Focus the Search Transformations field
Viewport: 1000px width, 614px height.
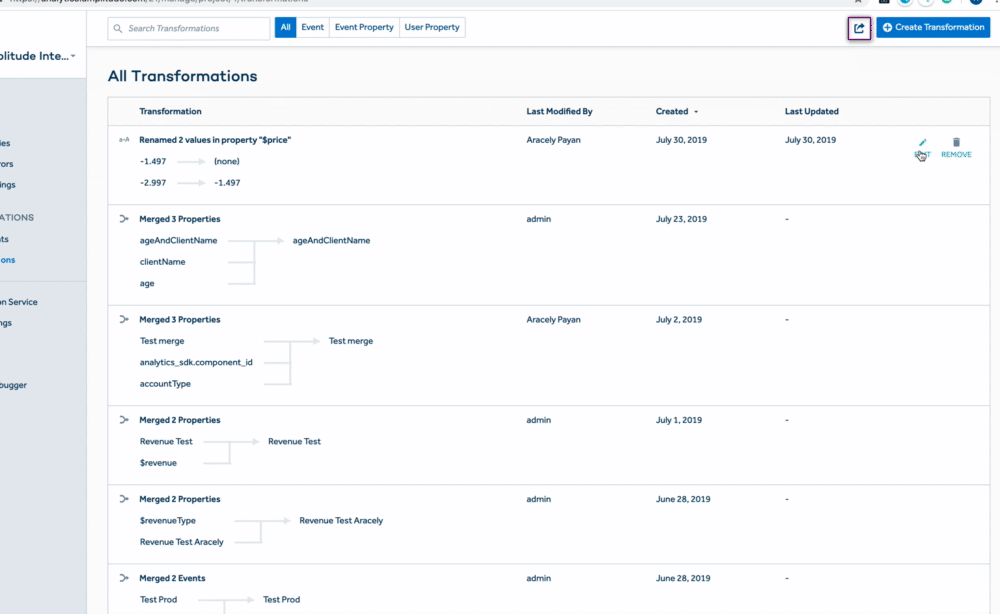coord(190,28)
